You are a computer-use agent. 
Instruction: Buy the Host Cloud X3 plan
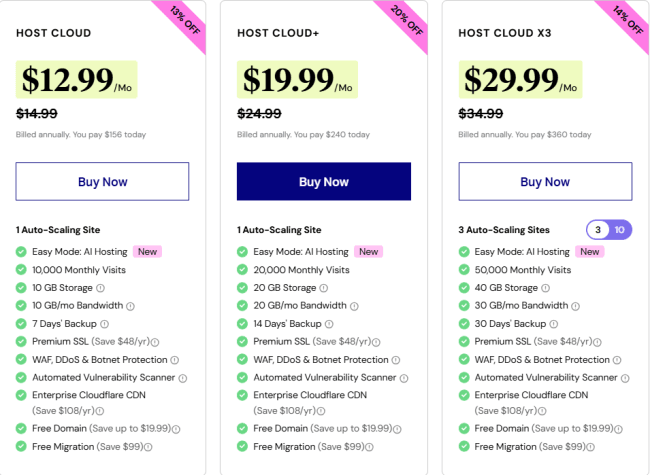(545, 182)
